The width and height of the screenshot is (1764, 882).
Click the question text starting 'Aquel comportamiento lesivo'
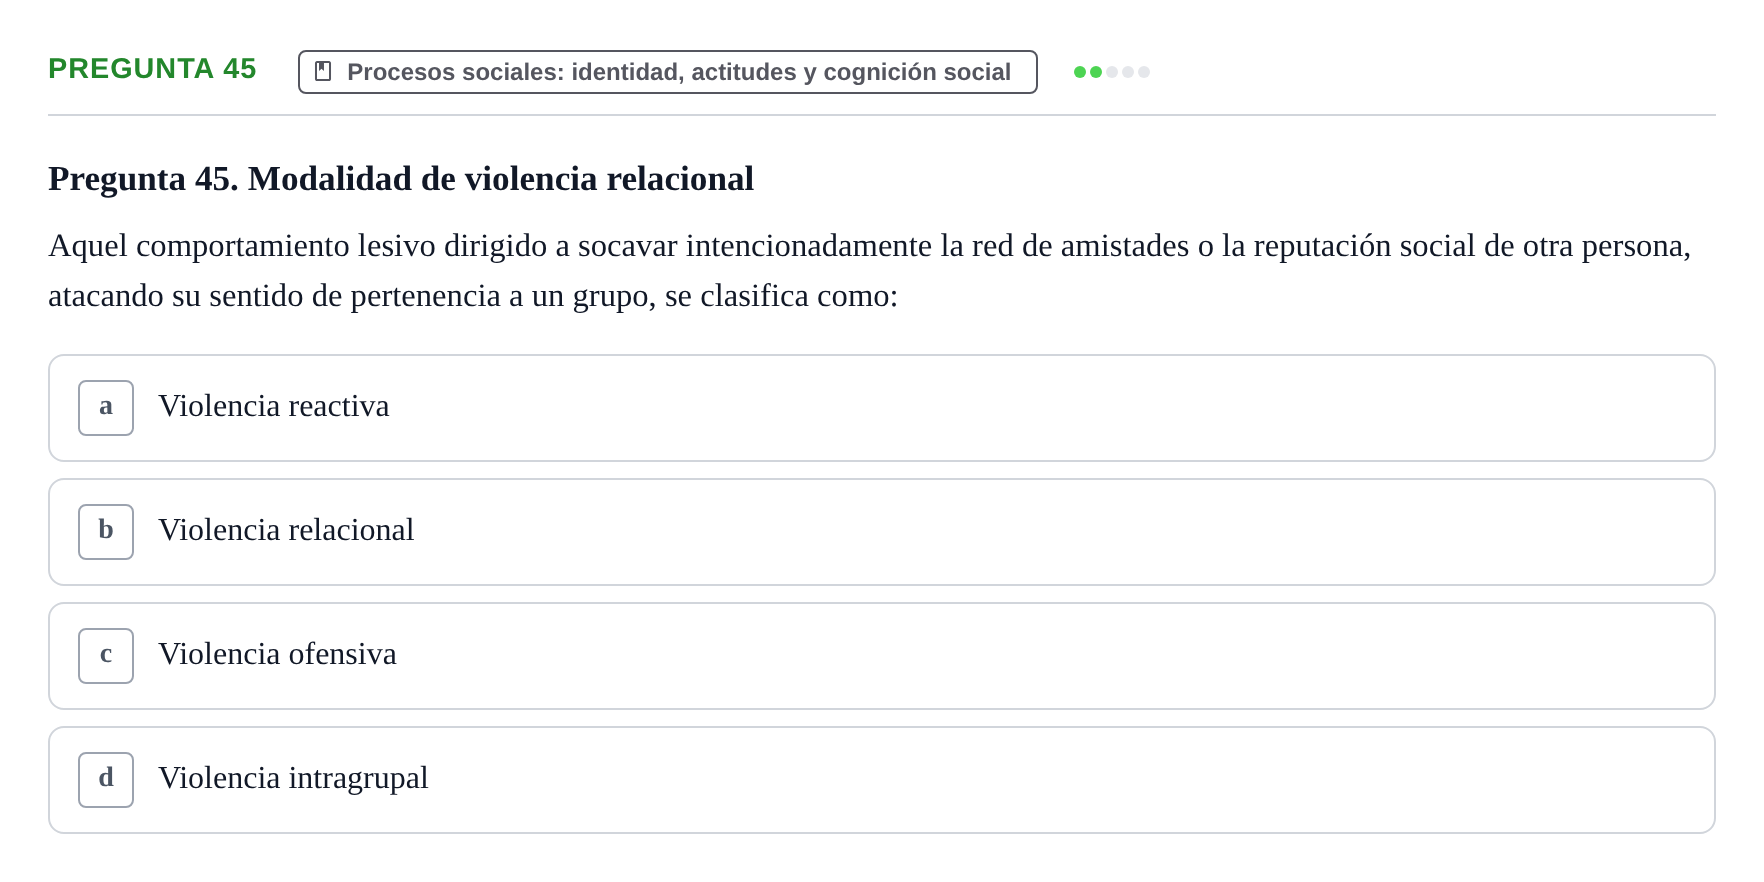click(870, 271)
